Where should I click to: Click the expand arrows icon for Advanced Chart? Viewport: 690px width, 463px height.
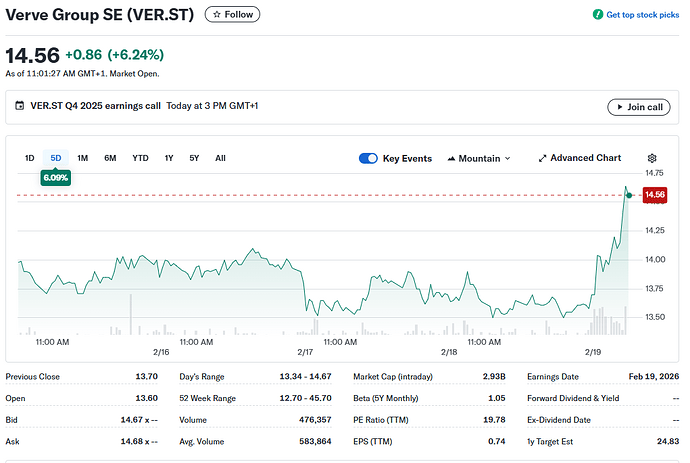[542, 158]
